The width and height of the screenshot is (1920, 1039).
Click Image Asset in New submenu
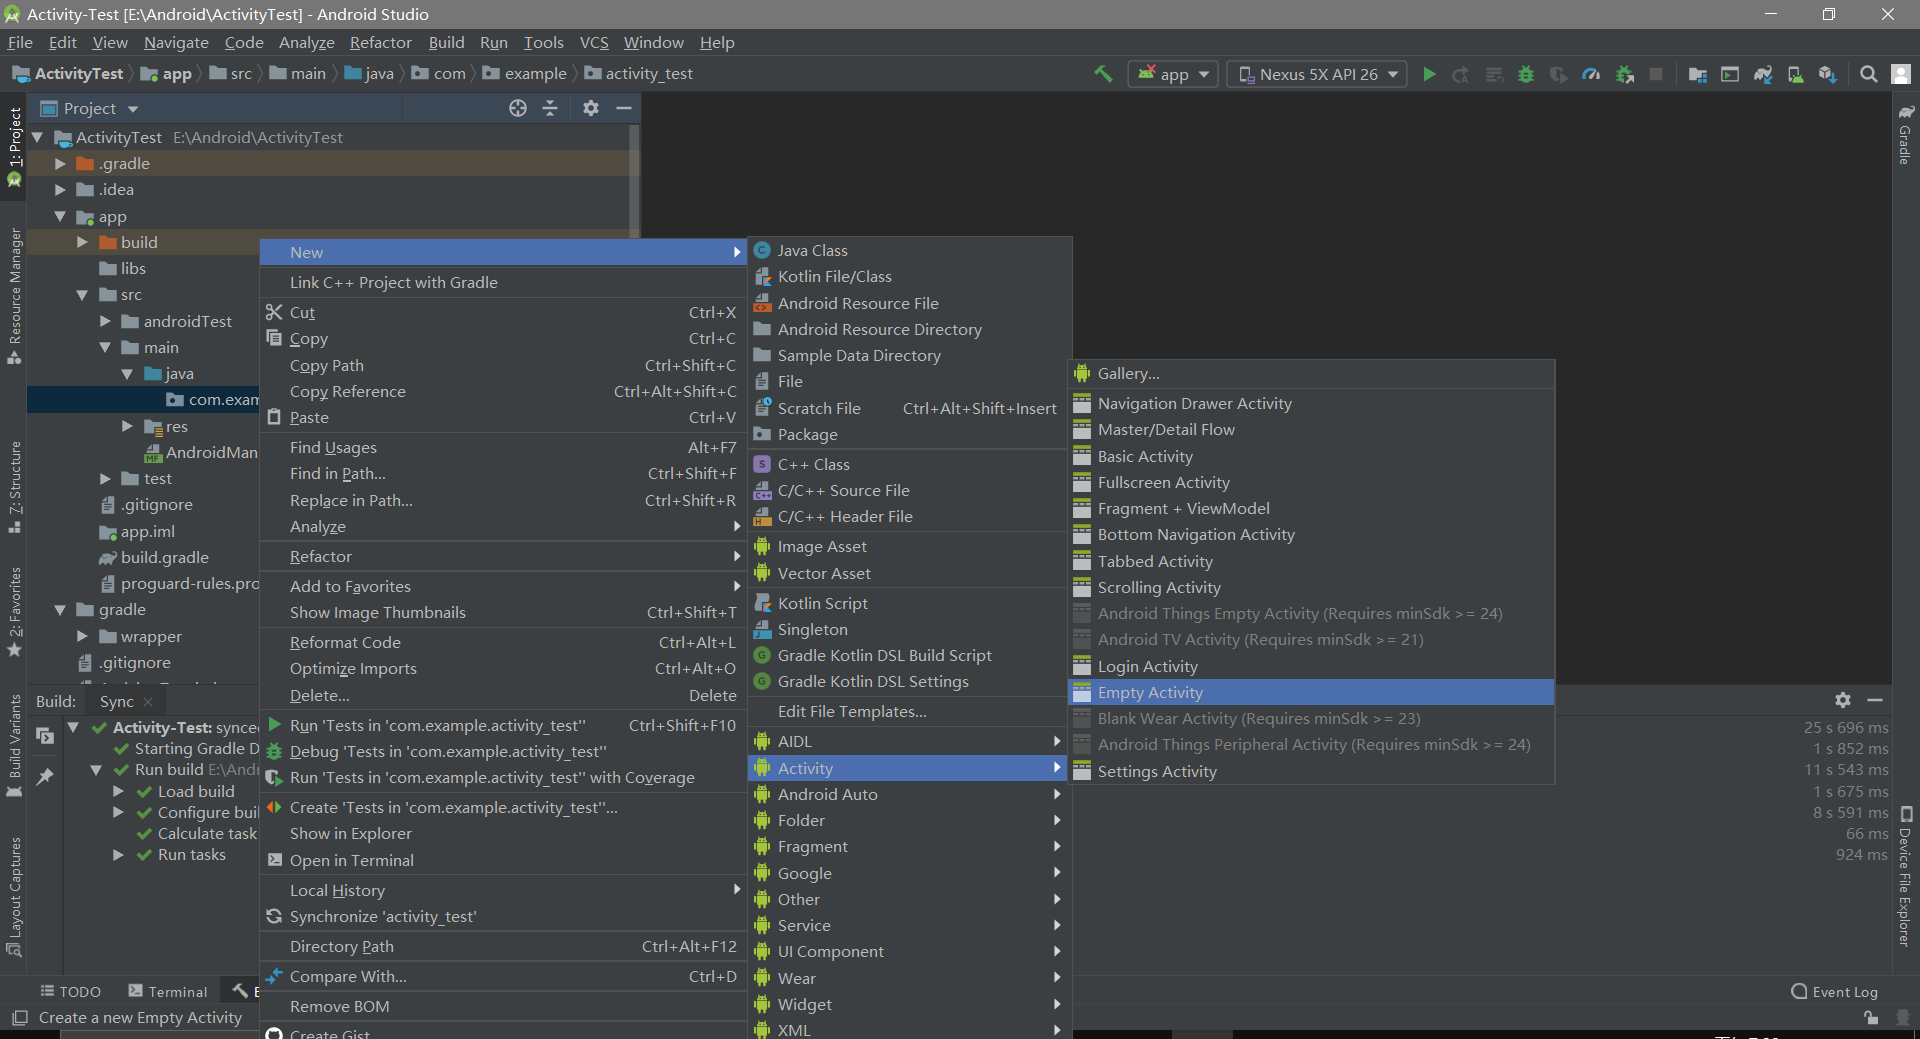click(910, 546)
